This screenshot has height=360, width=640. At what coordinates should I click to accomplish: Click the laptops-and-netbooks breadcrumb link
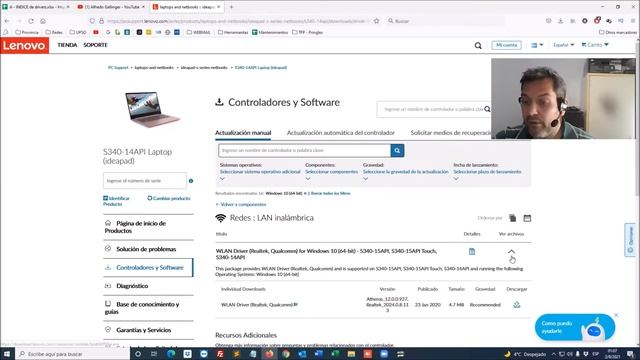pos(154,68)
